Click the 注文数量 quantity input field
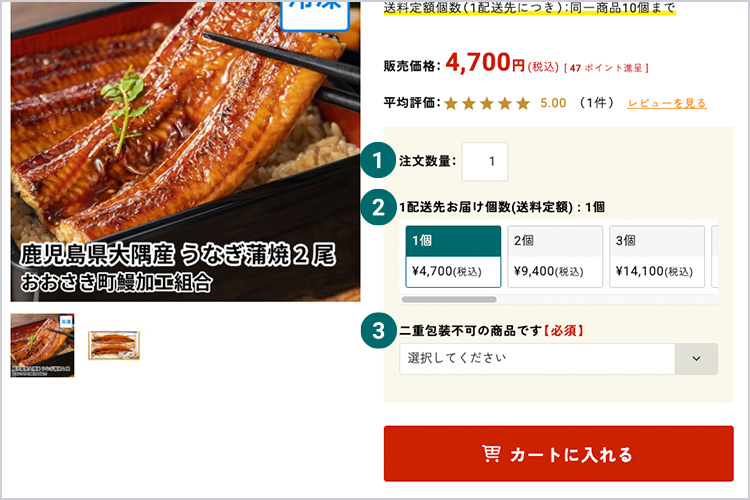 click(485, 162)
